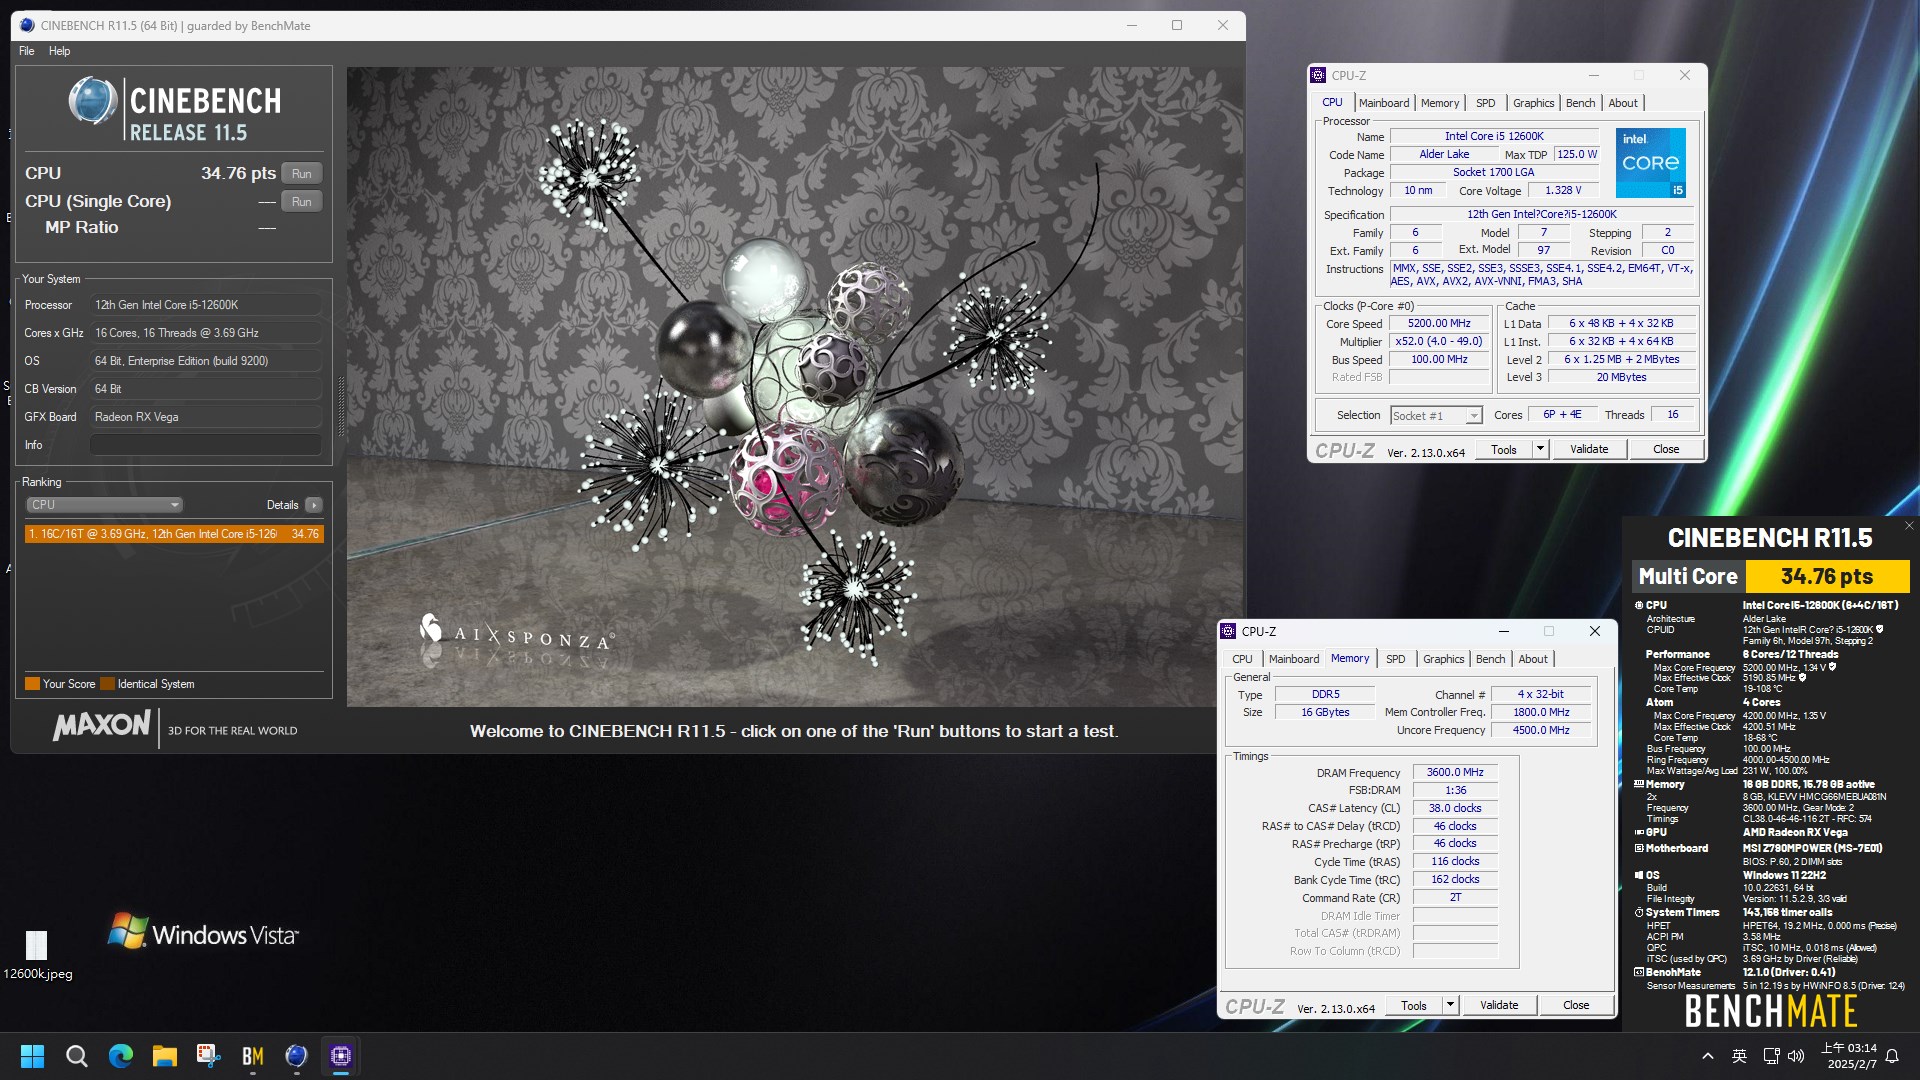The height and width of the screenshot is (1080, 1920).
Task: Run the CPU (Single Core) test
Action: coord(301,201)
